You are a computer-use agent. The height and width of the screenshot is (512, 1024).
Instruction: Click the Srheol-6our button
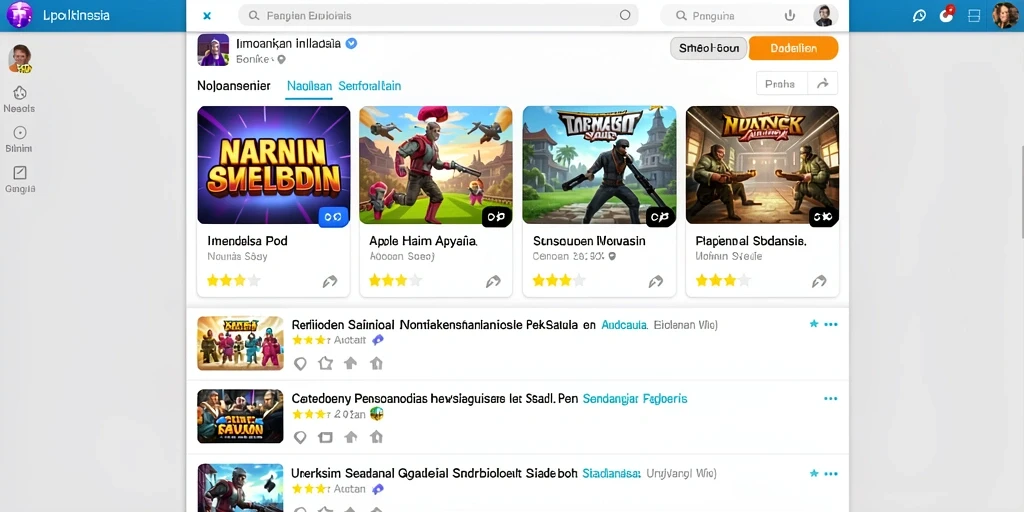click(708, 48)
